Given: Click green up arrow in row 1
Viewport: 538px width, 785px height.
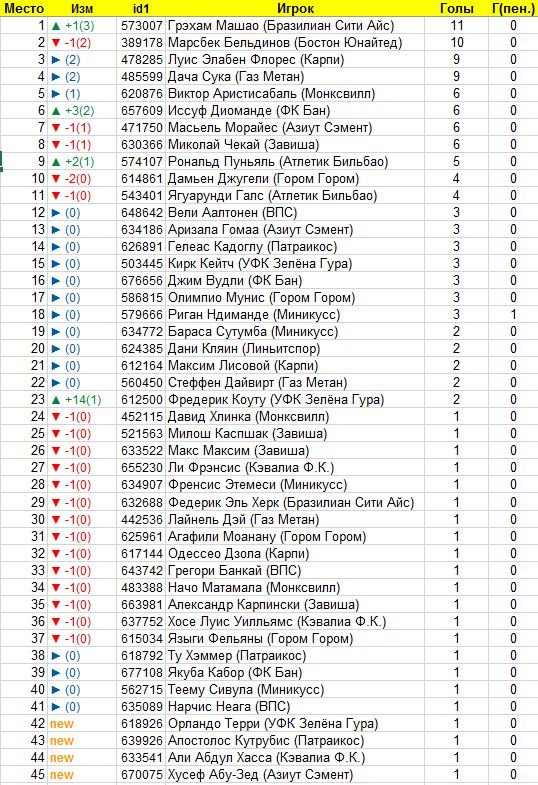Looking at the screenshot, I should (56, 26).
